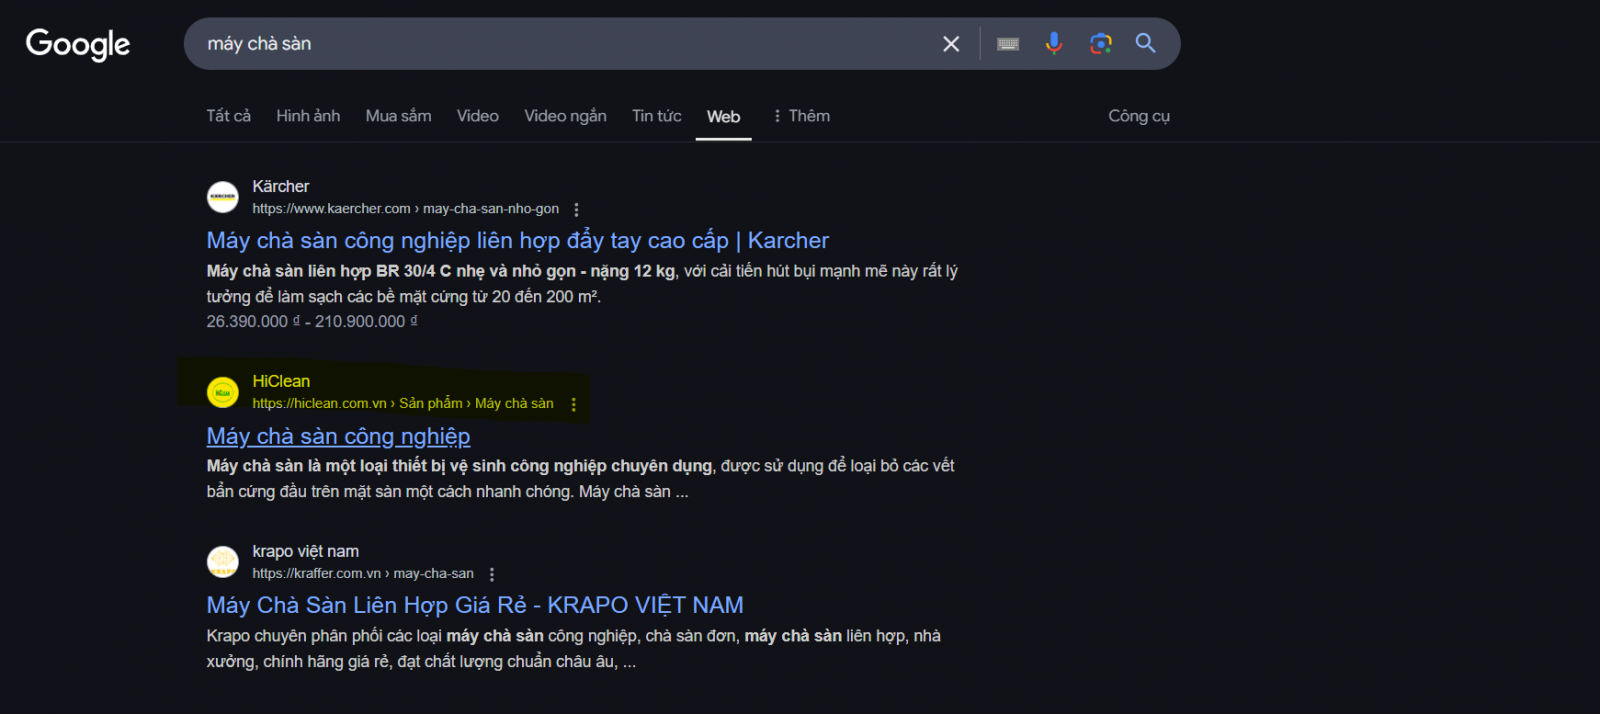Screen dimensions: 1600x714
Task: Open the Máy chà sàn công nghiệp link
Action: (338, 436)
